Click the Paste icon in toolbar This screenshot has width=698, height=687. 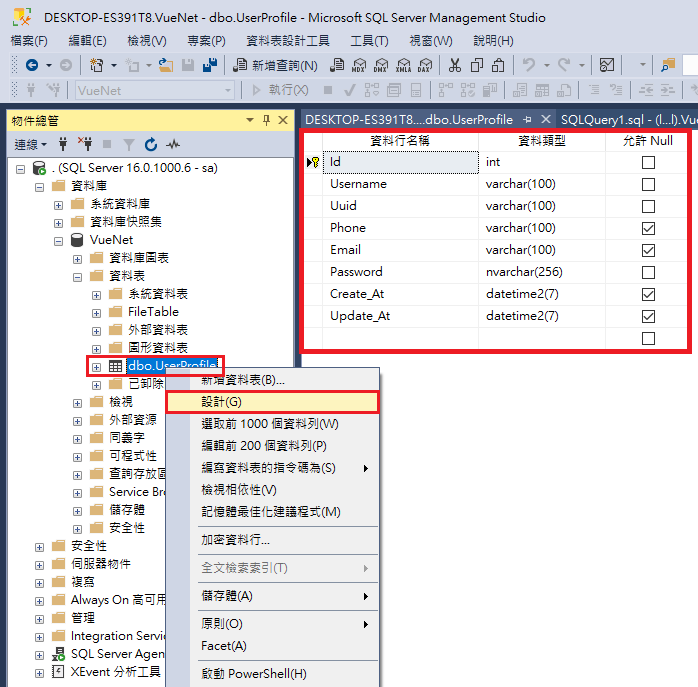(498, 65)
